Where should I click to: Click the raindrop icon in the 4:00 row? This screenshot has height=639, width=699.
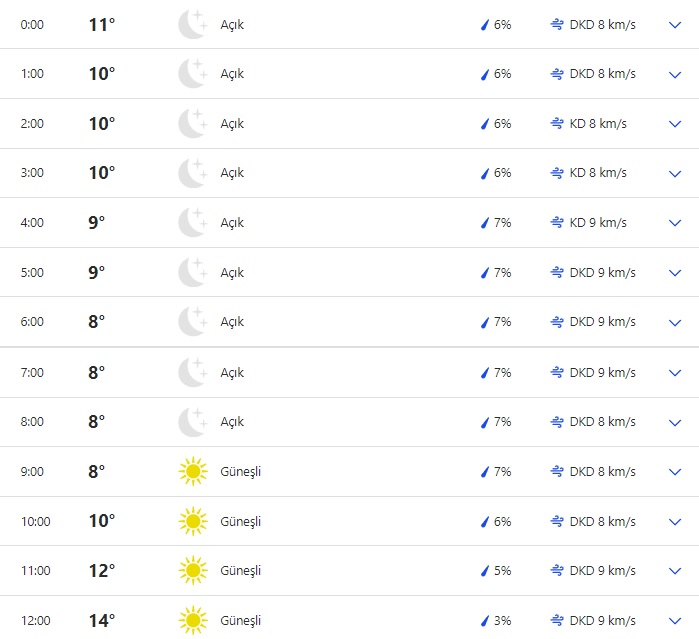[x=485, y=223]
